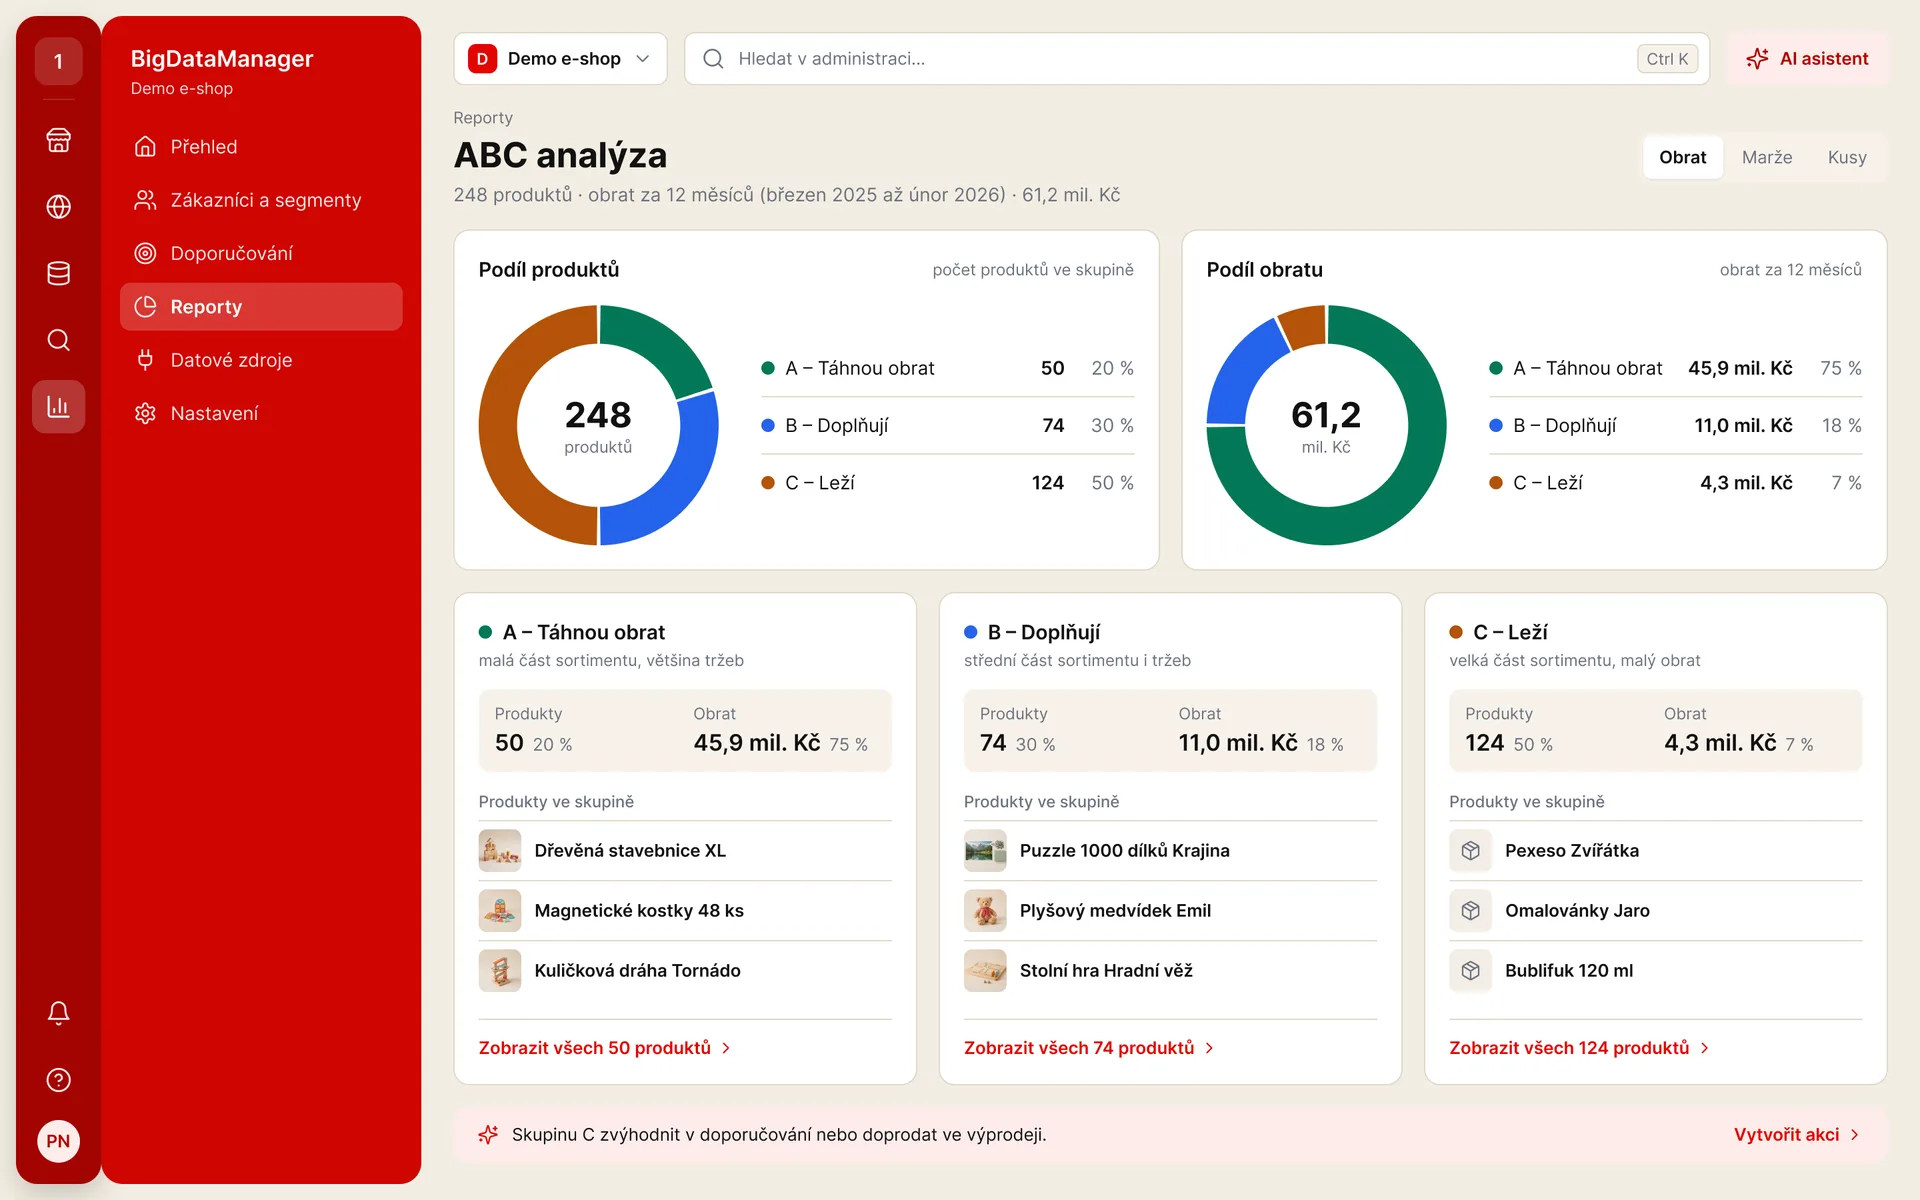Click the red D logo in the shop selector
1920x1200 pixels.
point(482,59)
